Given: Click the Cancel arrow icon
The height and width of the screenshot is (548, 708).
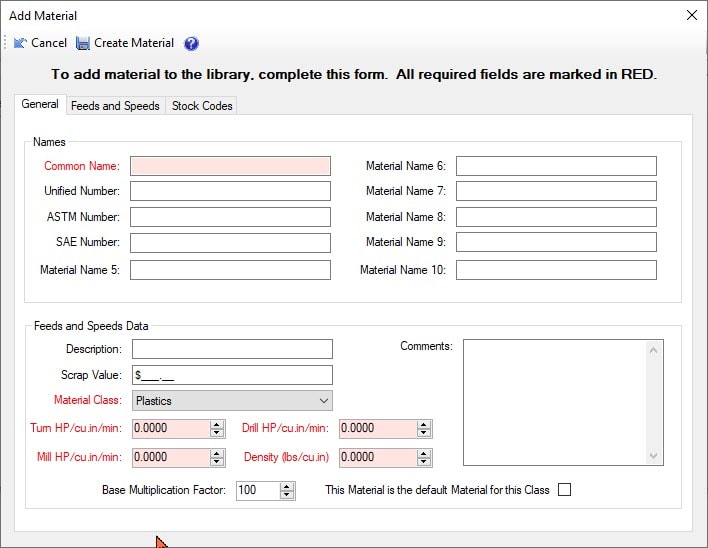Looking at the screenshot, I should point(20,43).
